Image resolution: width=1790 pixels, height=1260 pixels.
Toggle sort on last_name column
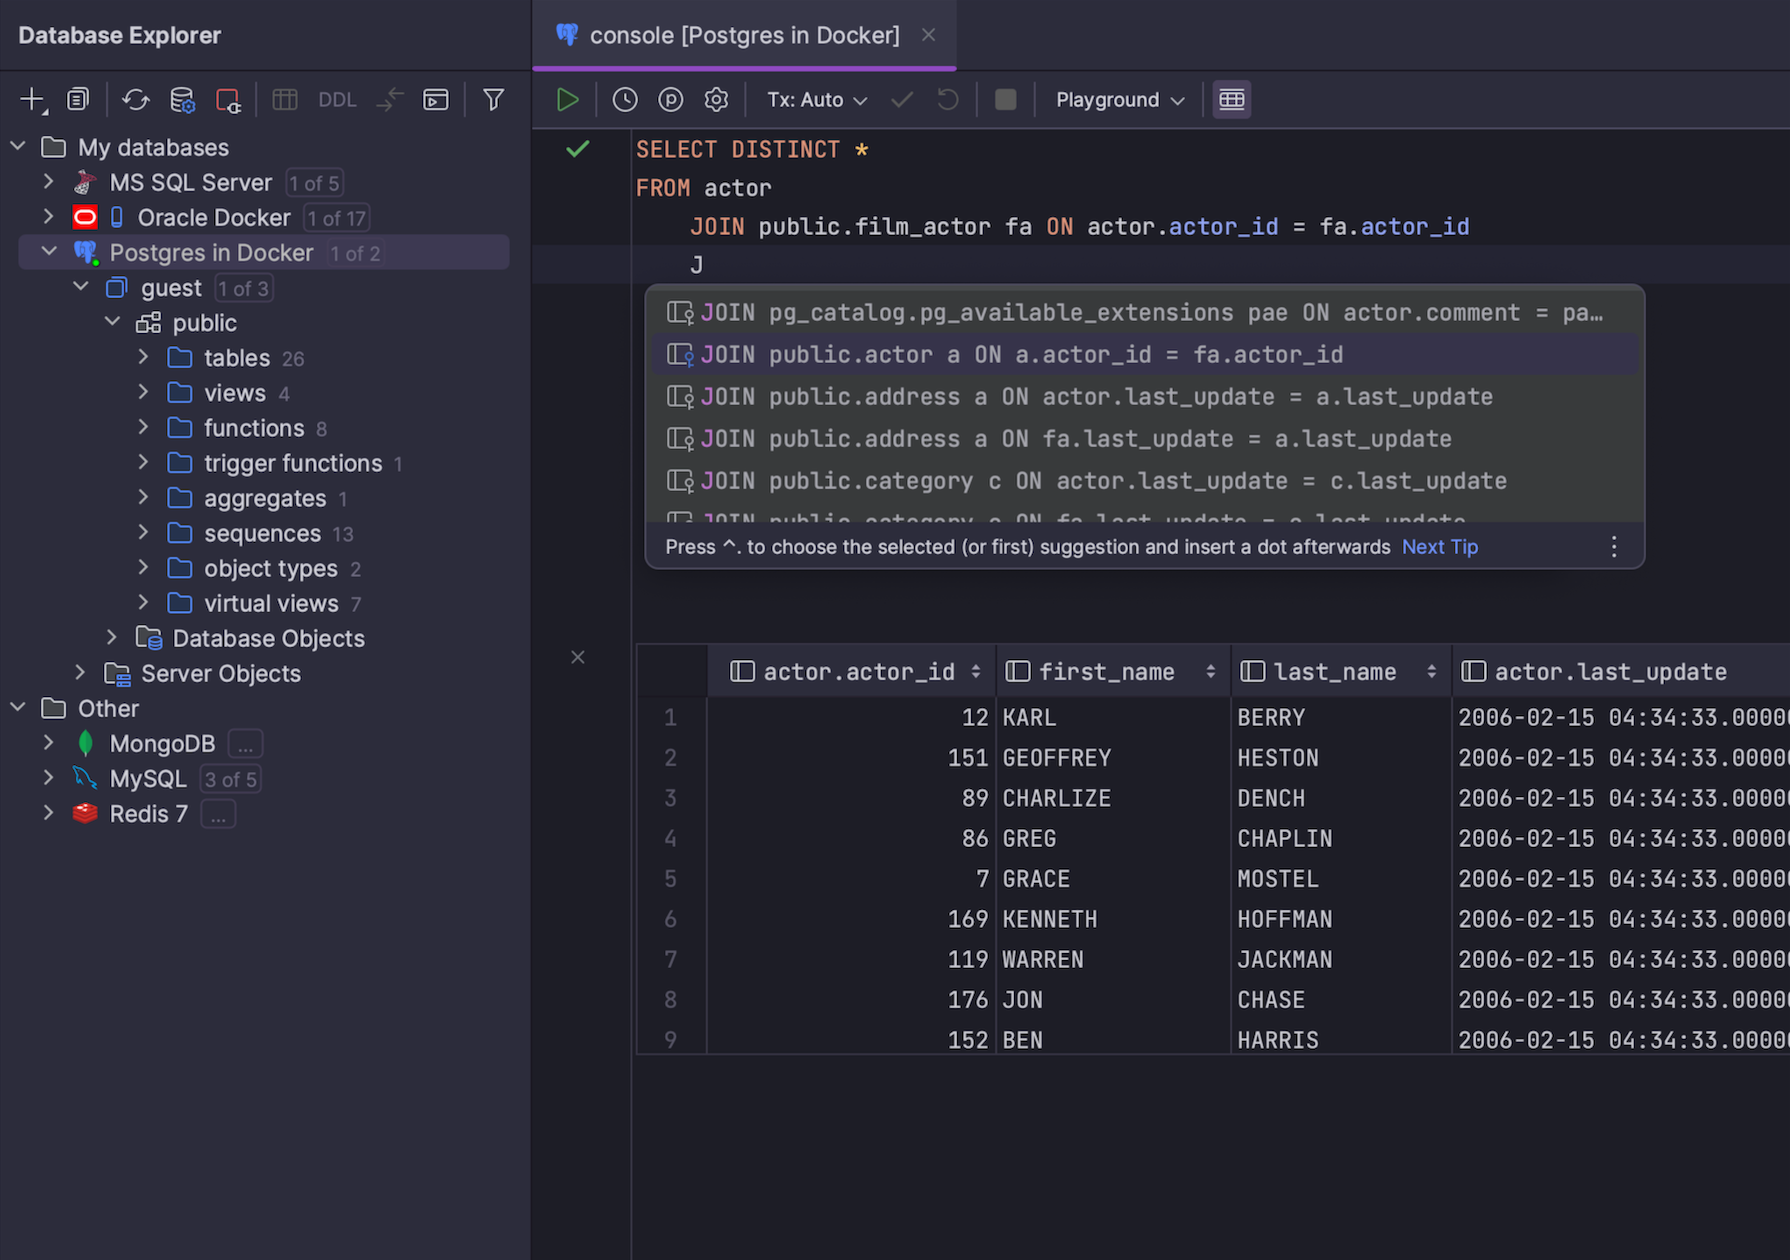pos(1433,671)
